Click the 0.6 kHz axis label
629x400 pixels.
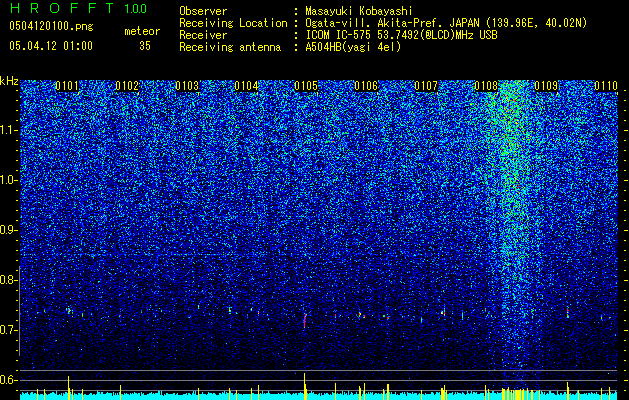[x=8, y=380]
